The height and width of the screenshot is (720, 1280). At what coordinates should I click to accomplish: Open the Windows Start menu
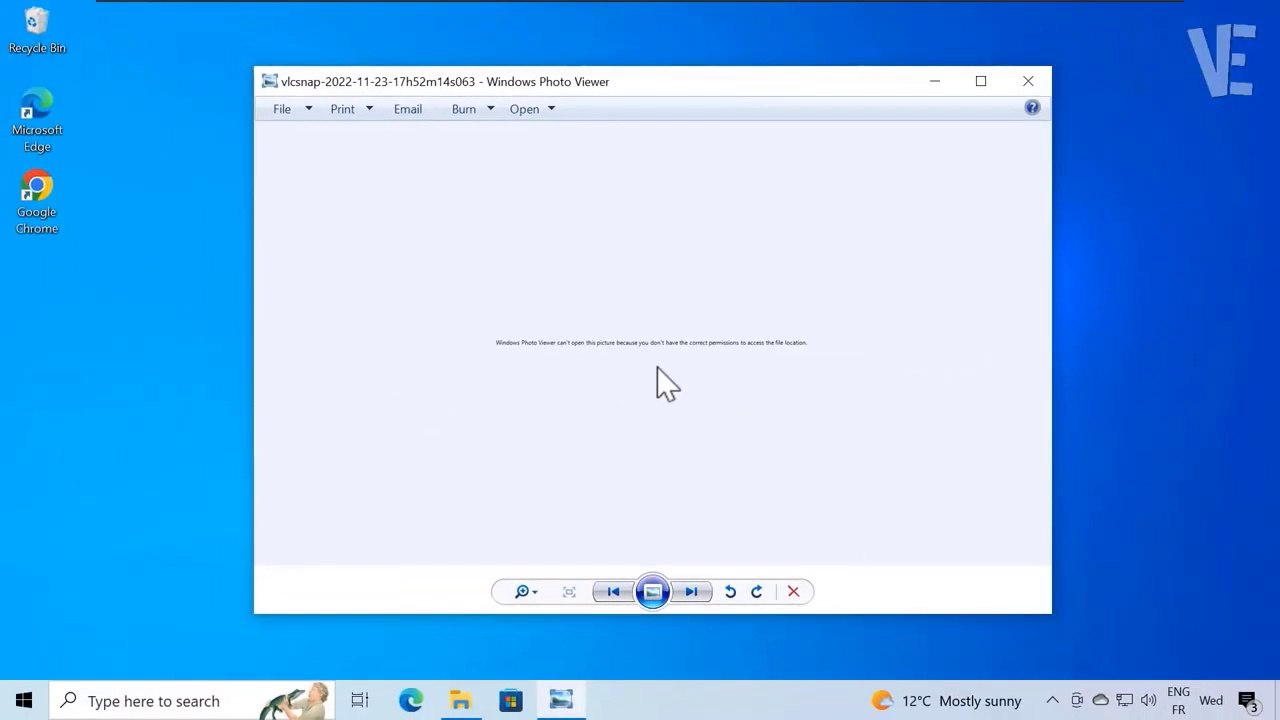click(x=24, y=701)
